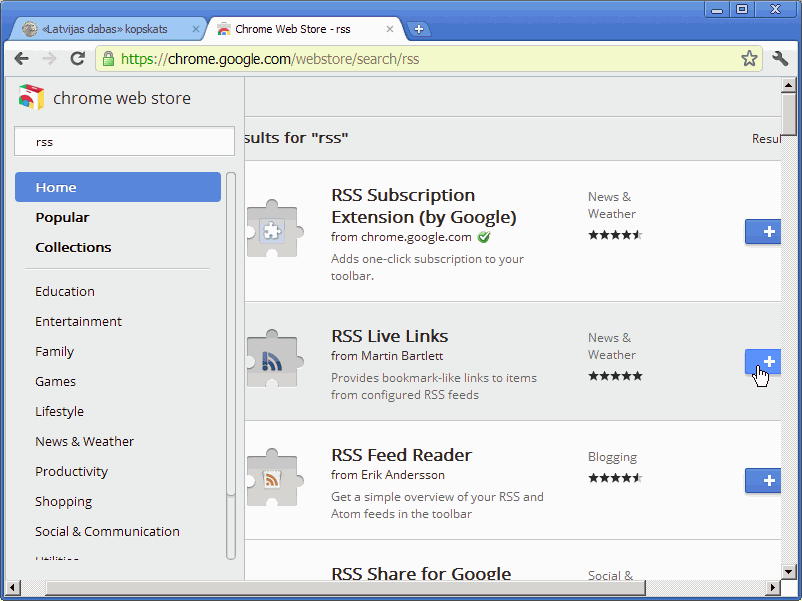Open the Collections section
The height and width of the screenshot is (601, 802).
click(x=73, y=247)
